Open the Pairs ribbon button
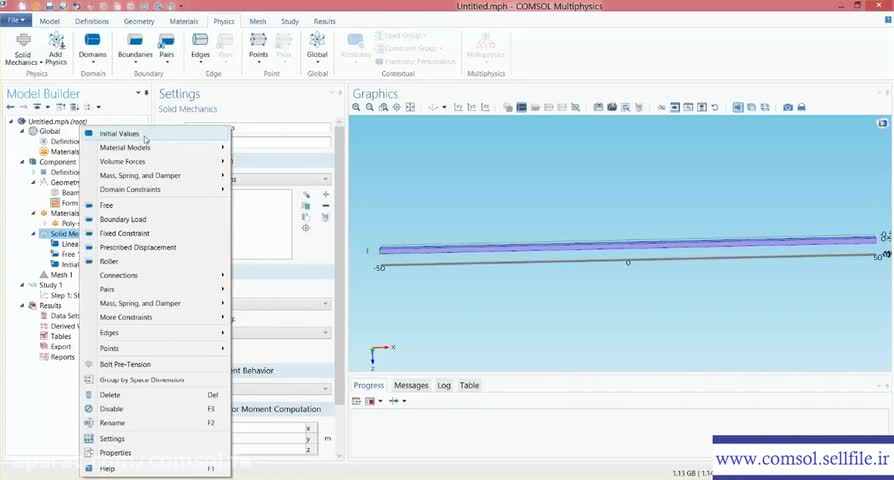 pos(166,48)
